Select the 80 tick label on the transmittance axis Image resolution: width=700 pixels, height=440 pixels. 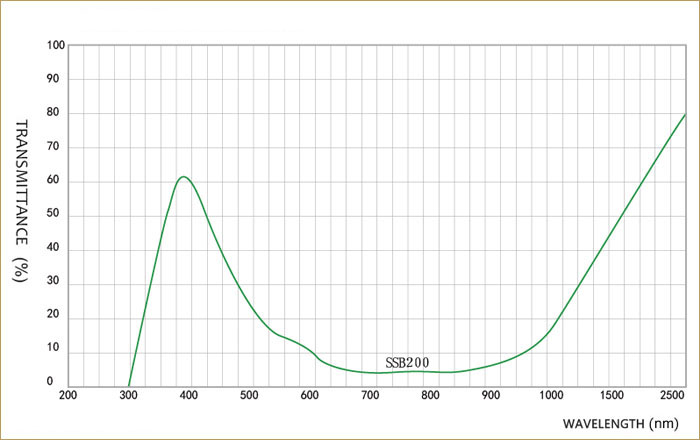click(58, 113)
